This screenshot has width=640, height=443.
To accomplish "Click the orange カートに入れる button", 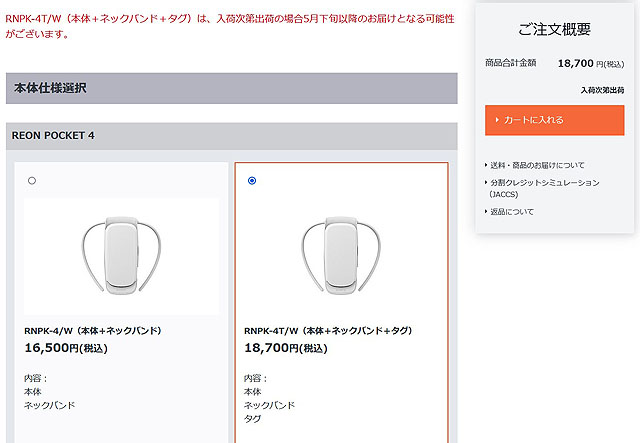I will point(554,120).
